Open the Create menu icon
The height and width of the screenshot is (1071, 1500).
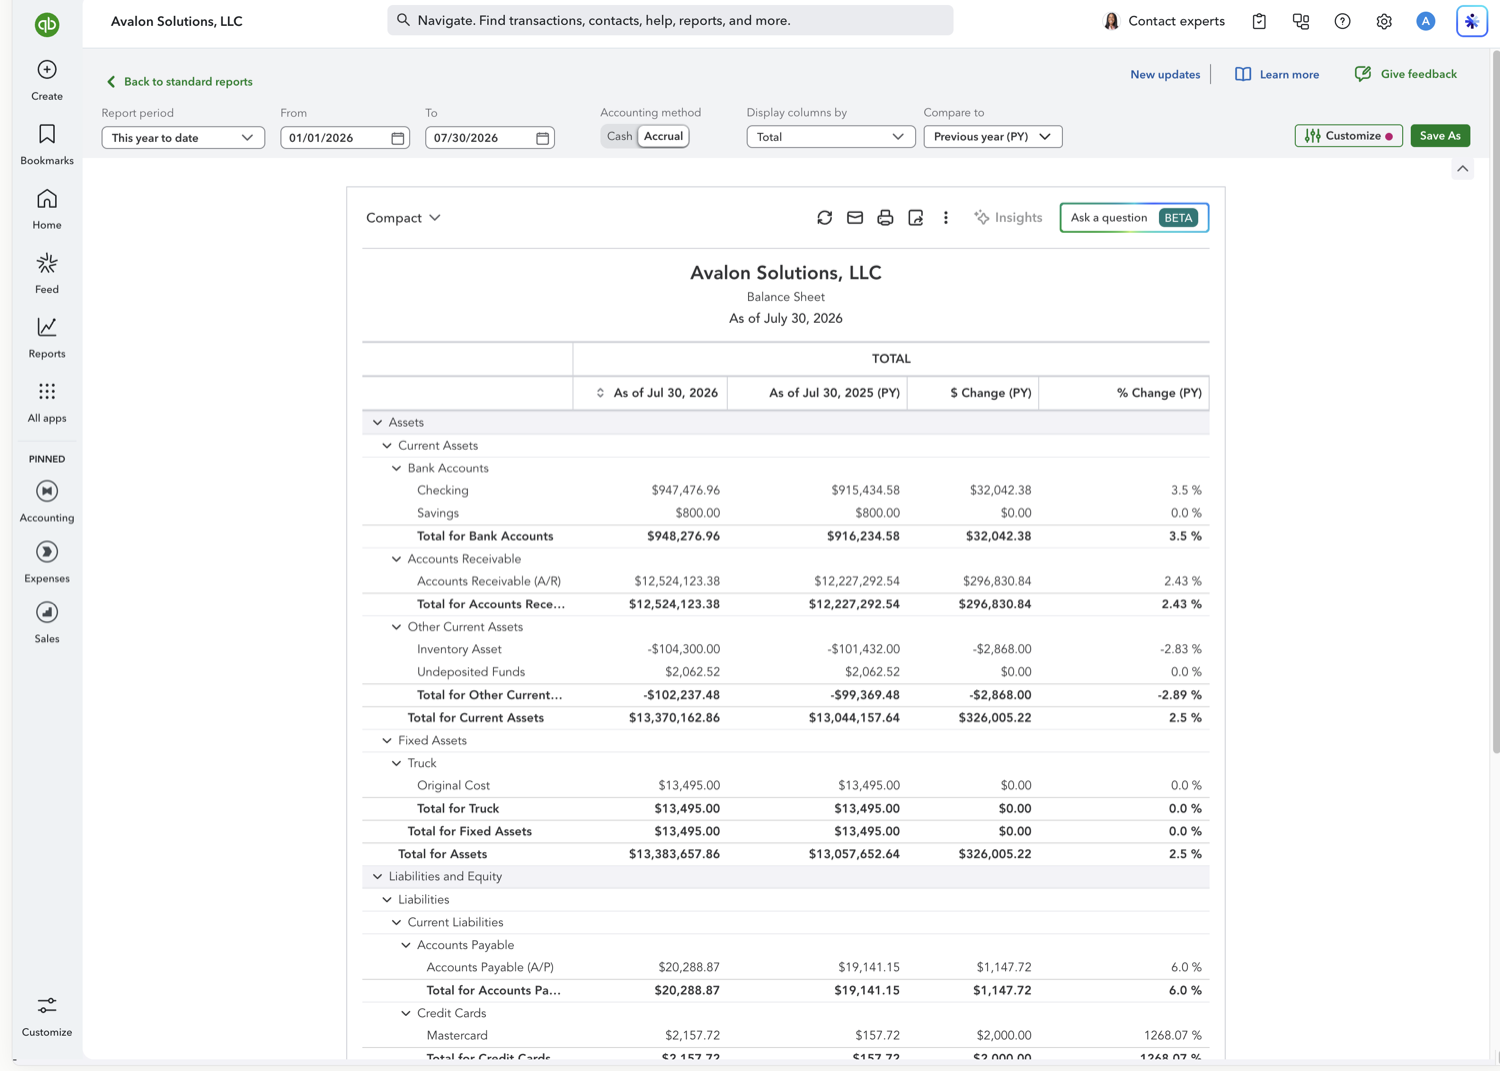(x=47, y=70)
